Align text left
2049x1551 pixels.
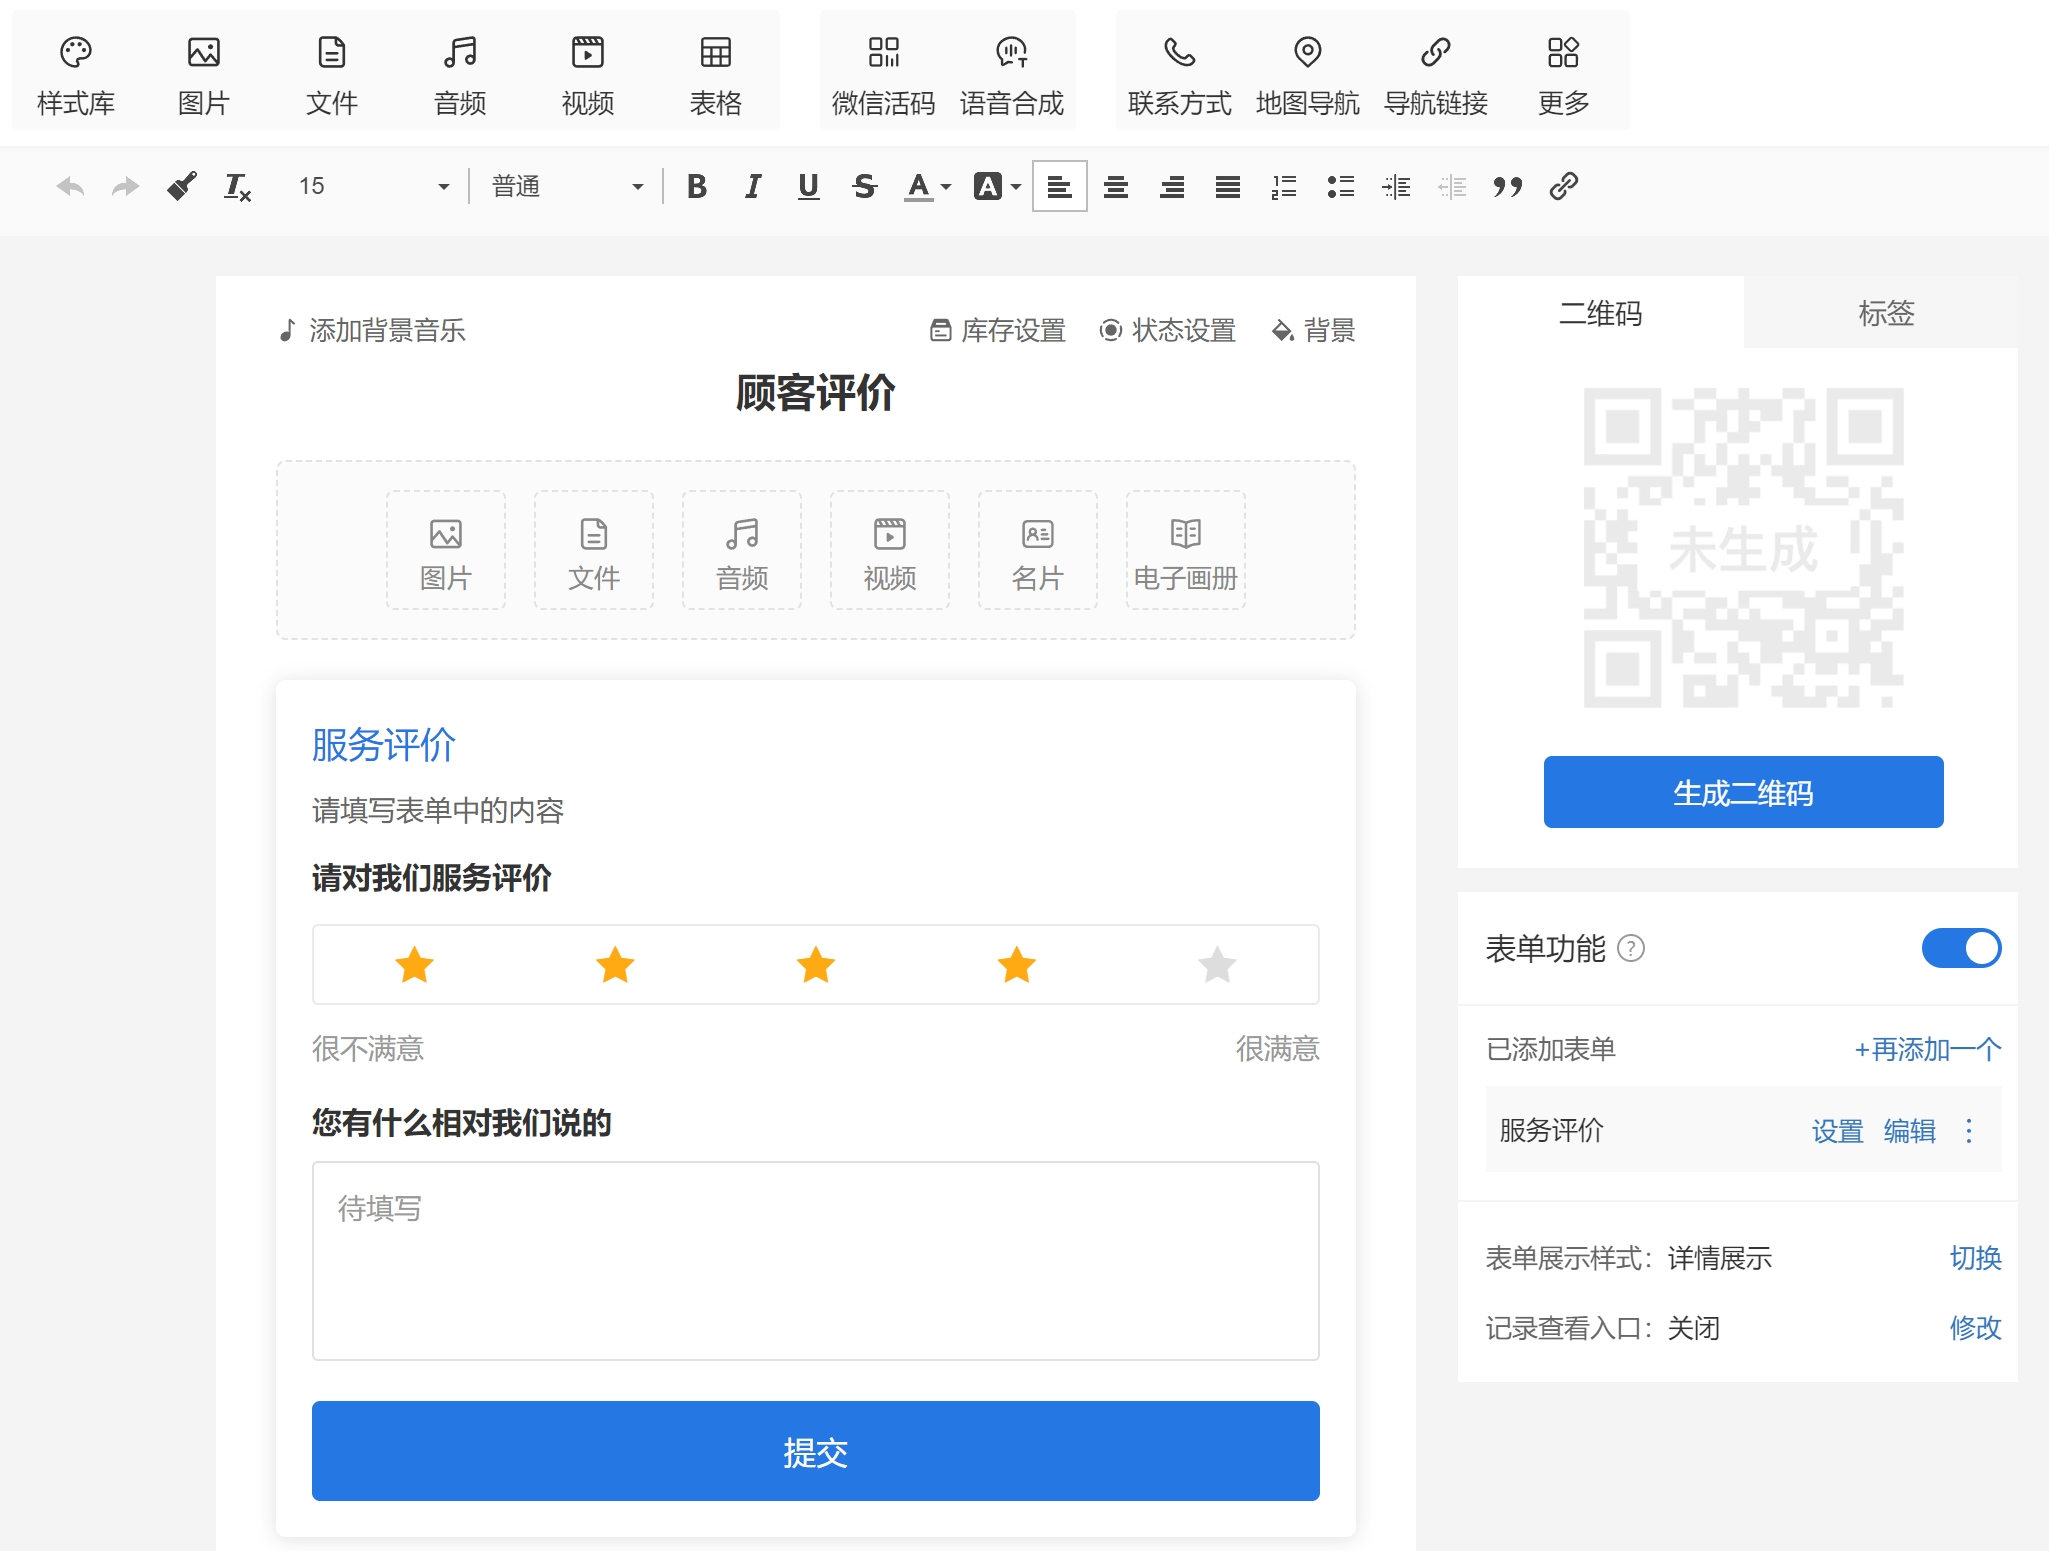[1060, 186]
